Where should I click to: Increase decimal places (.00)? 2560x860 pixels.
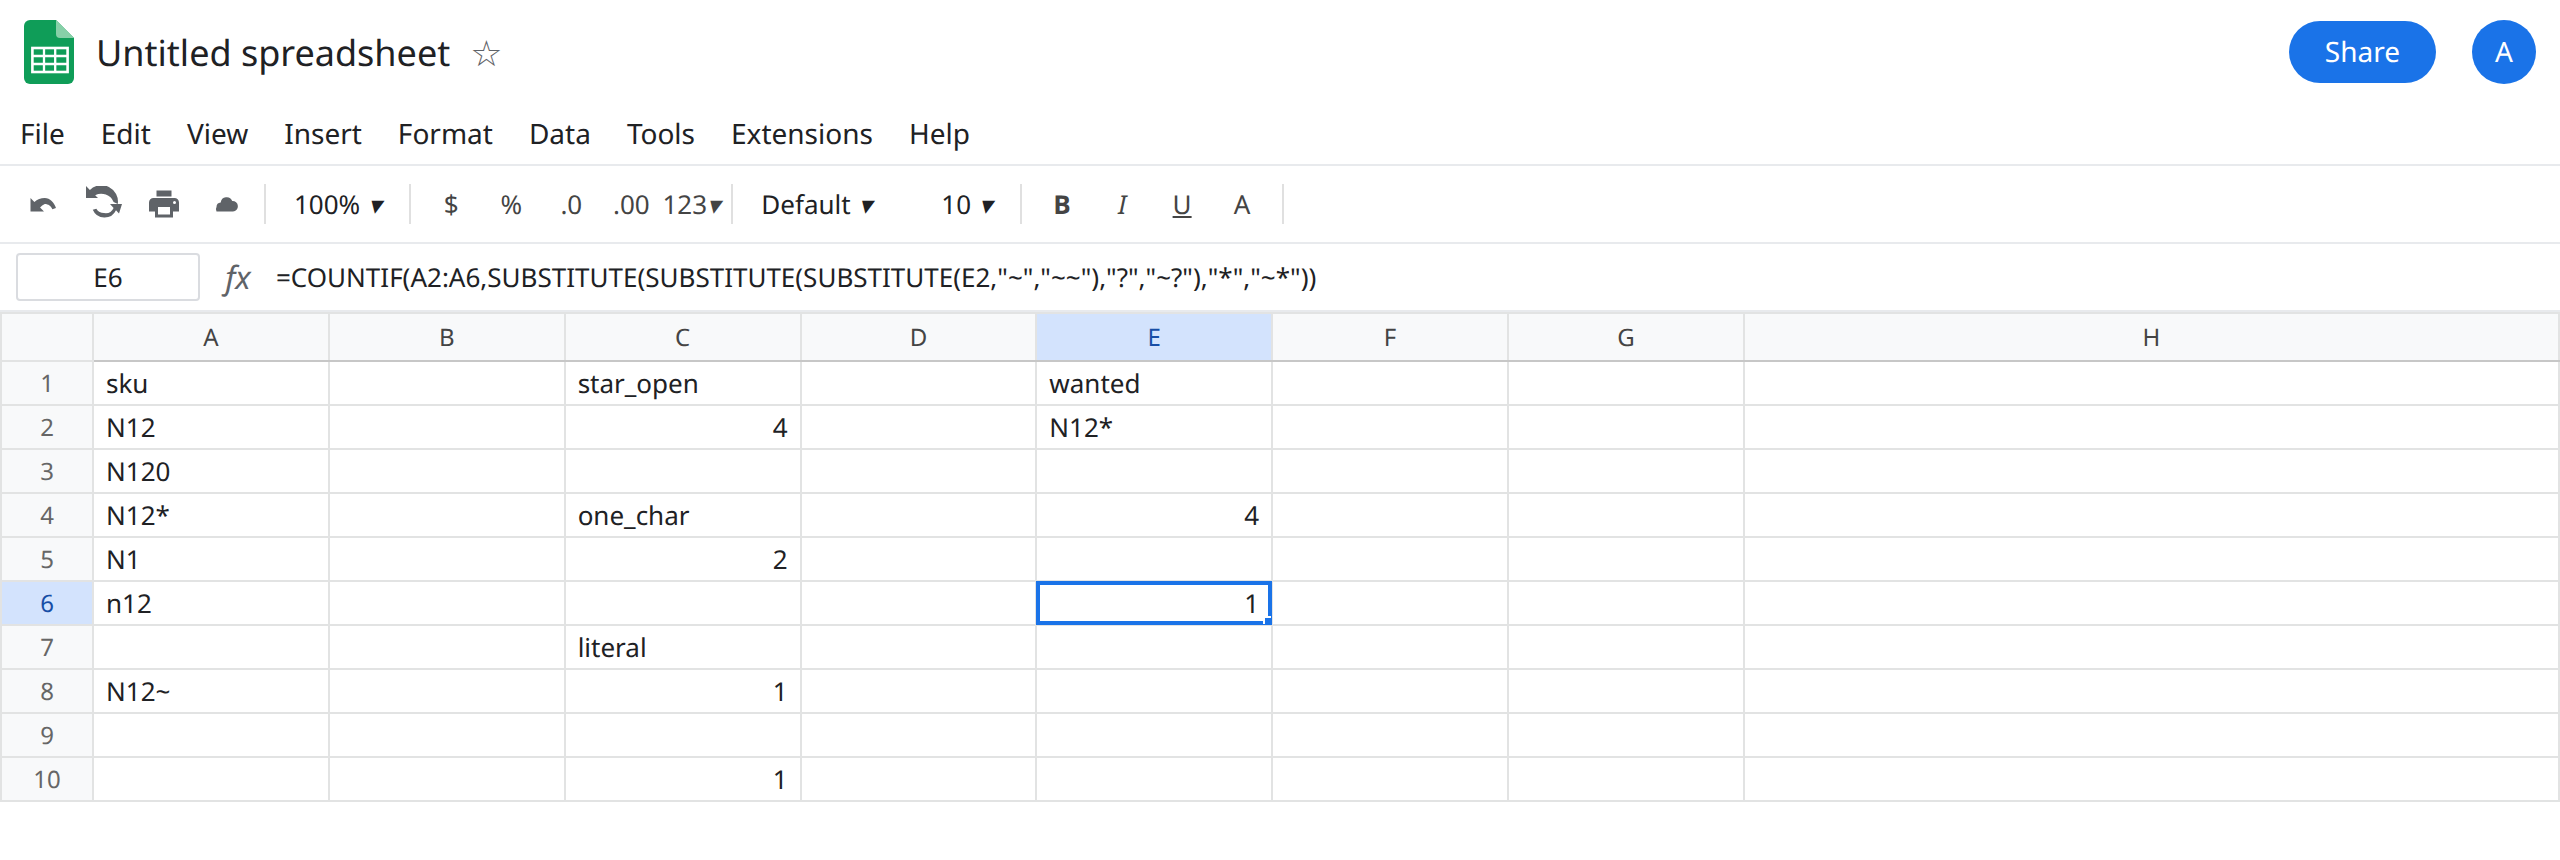631,205
